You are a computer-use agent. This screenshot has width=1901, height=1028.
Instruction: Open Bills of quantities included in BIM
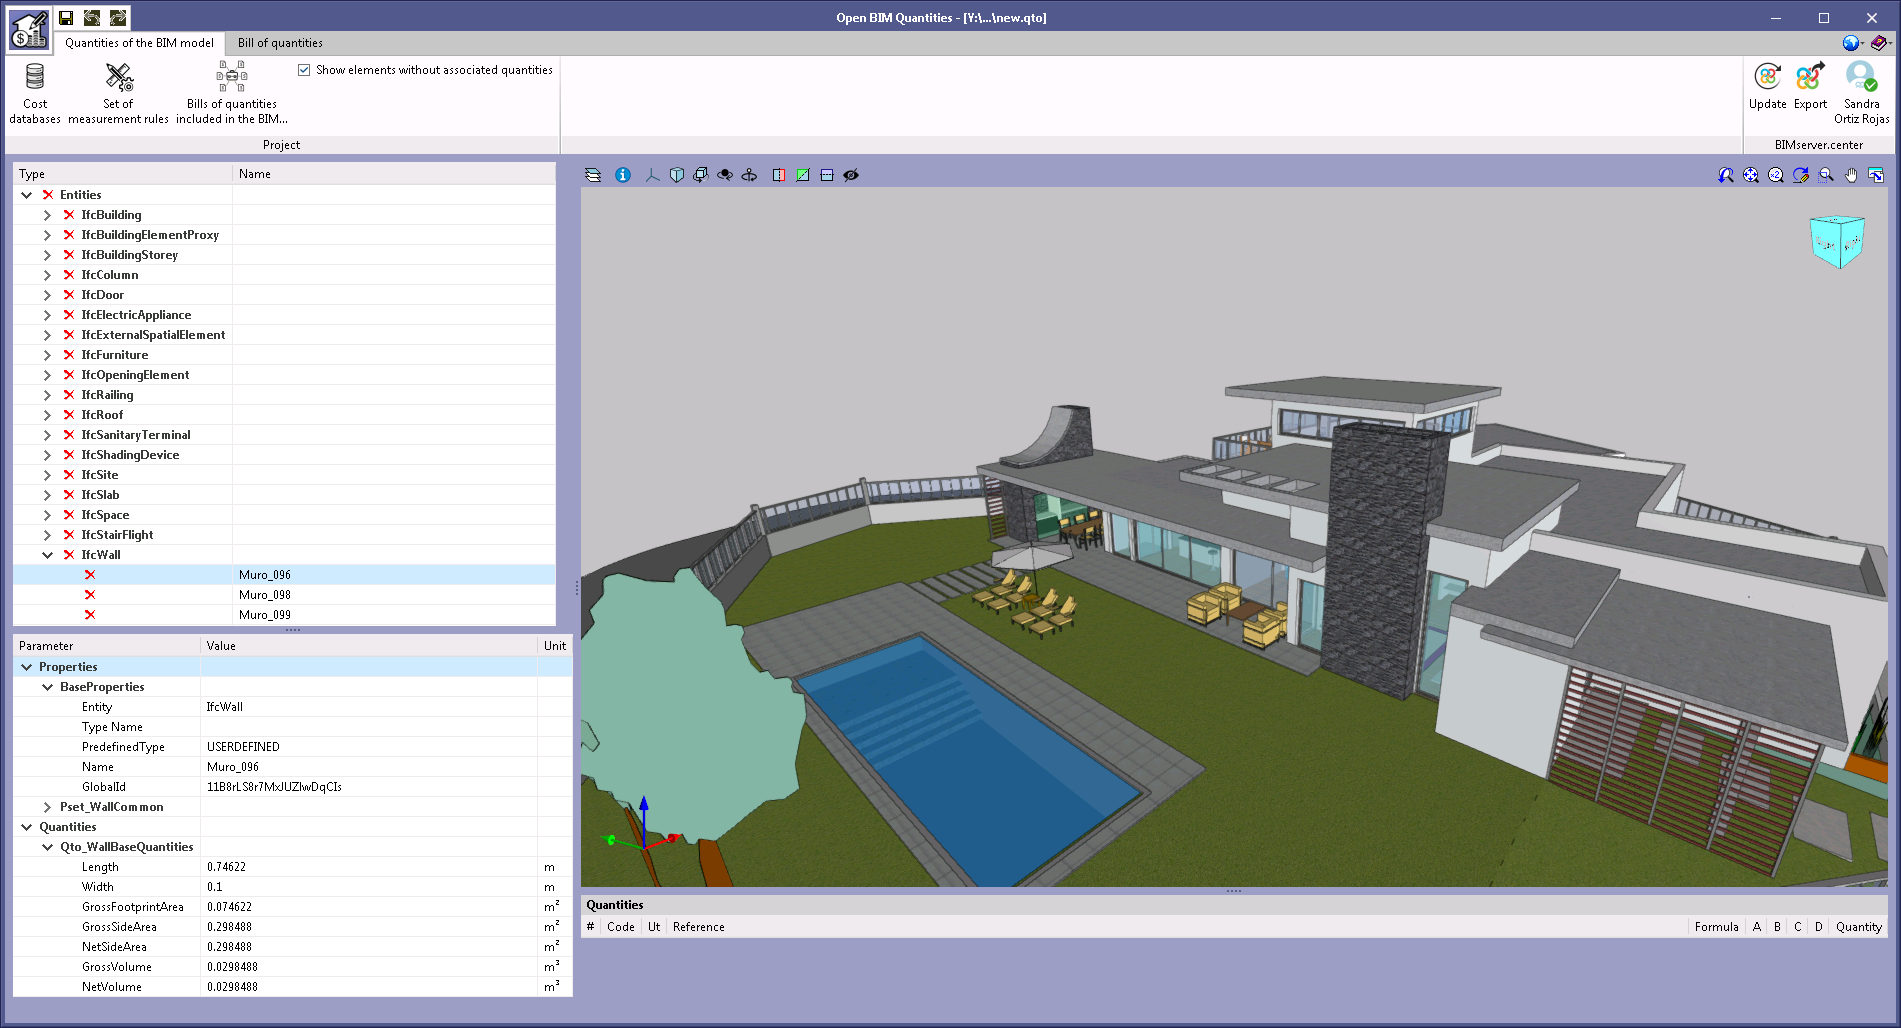(232, 93)
